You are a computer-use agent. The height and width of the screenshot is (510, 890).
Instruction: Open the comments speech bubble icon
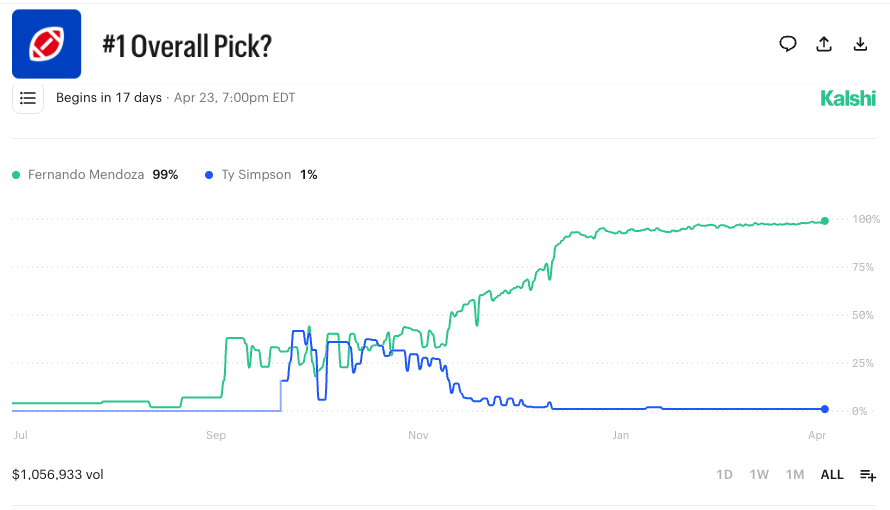[x=788, y=44]
